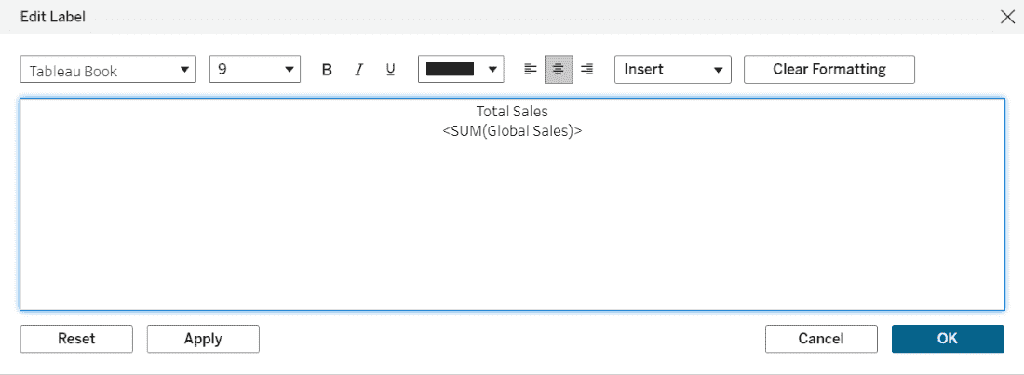Click the Reset button
This screenshot has height=375, width=1024.
(x=76, y=338)
